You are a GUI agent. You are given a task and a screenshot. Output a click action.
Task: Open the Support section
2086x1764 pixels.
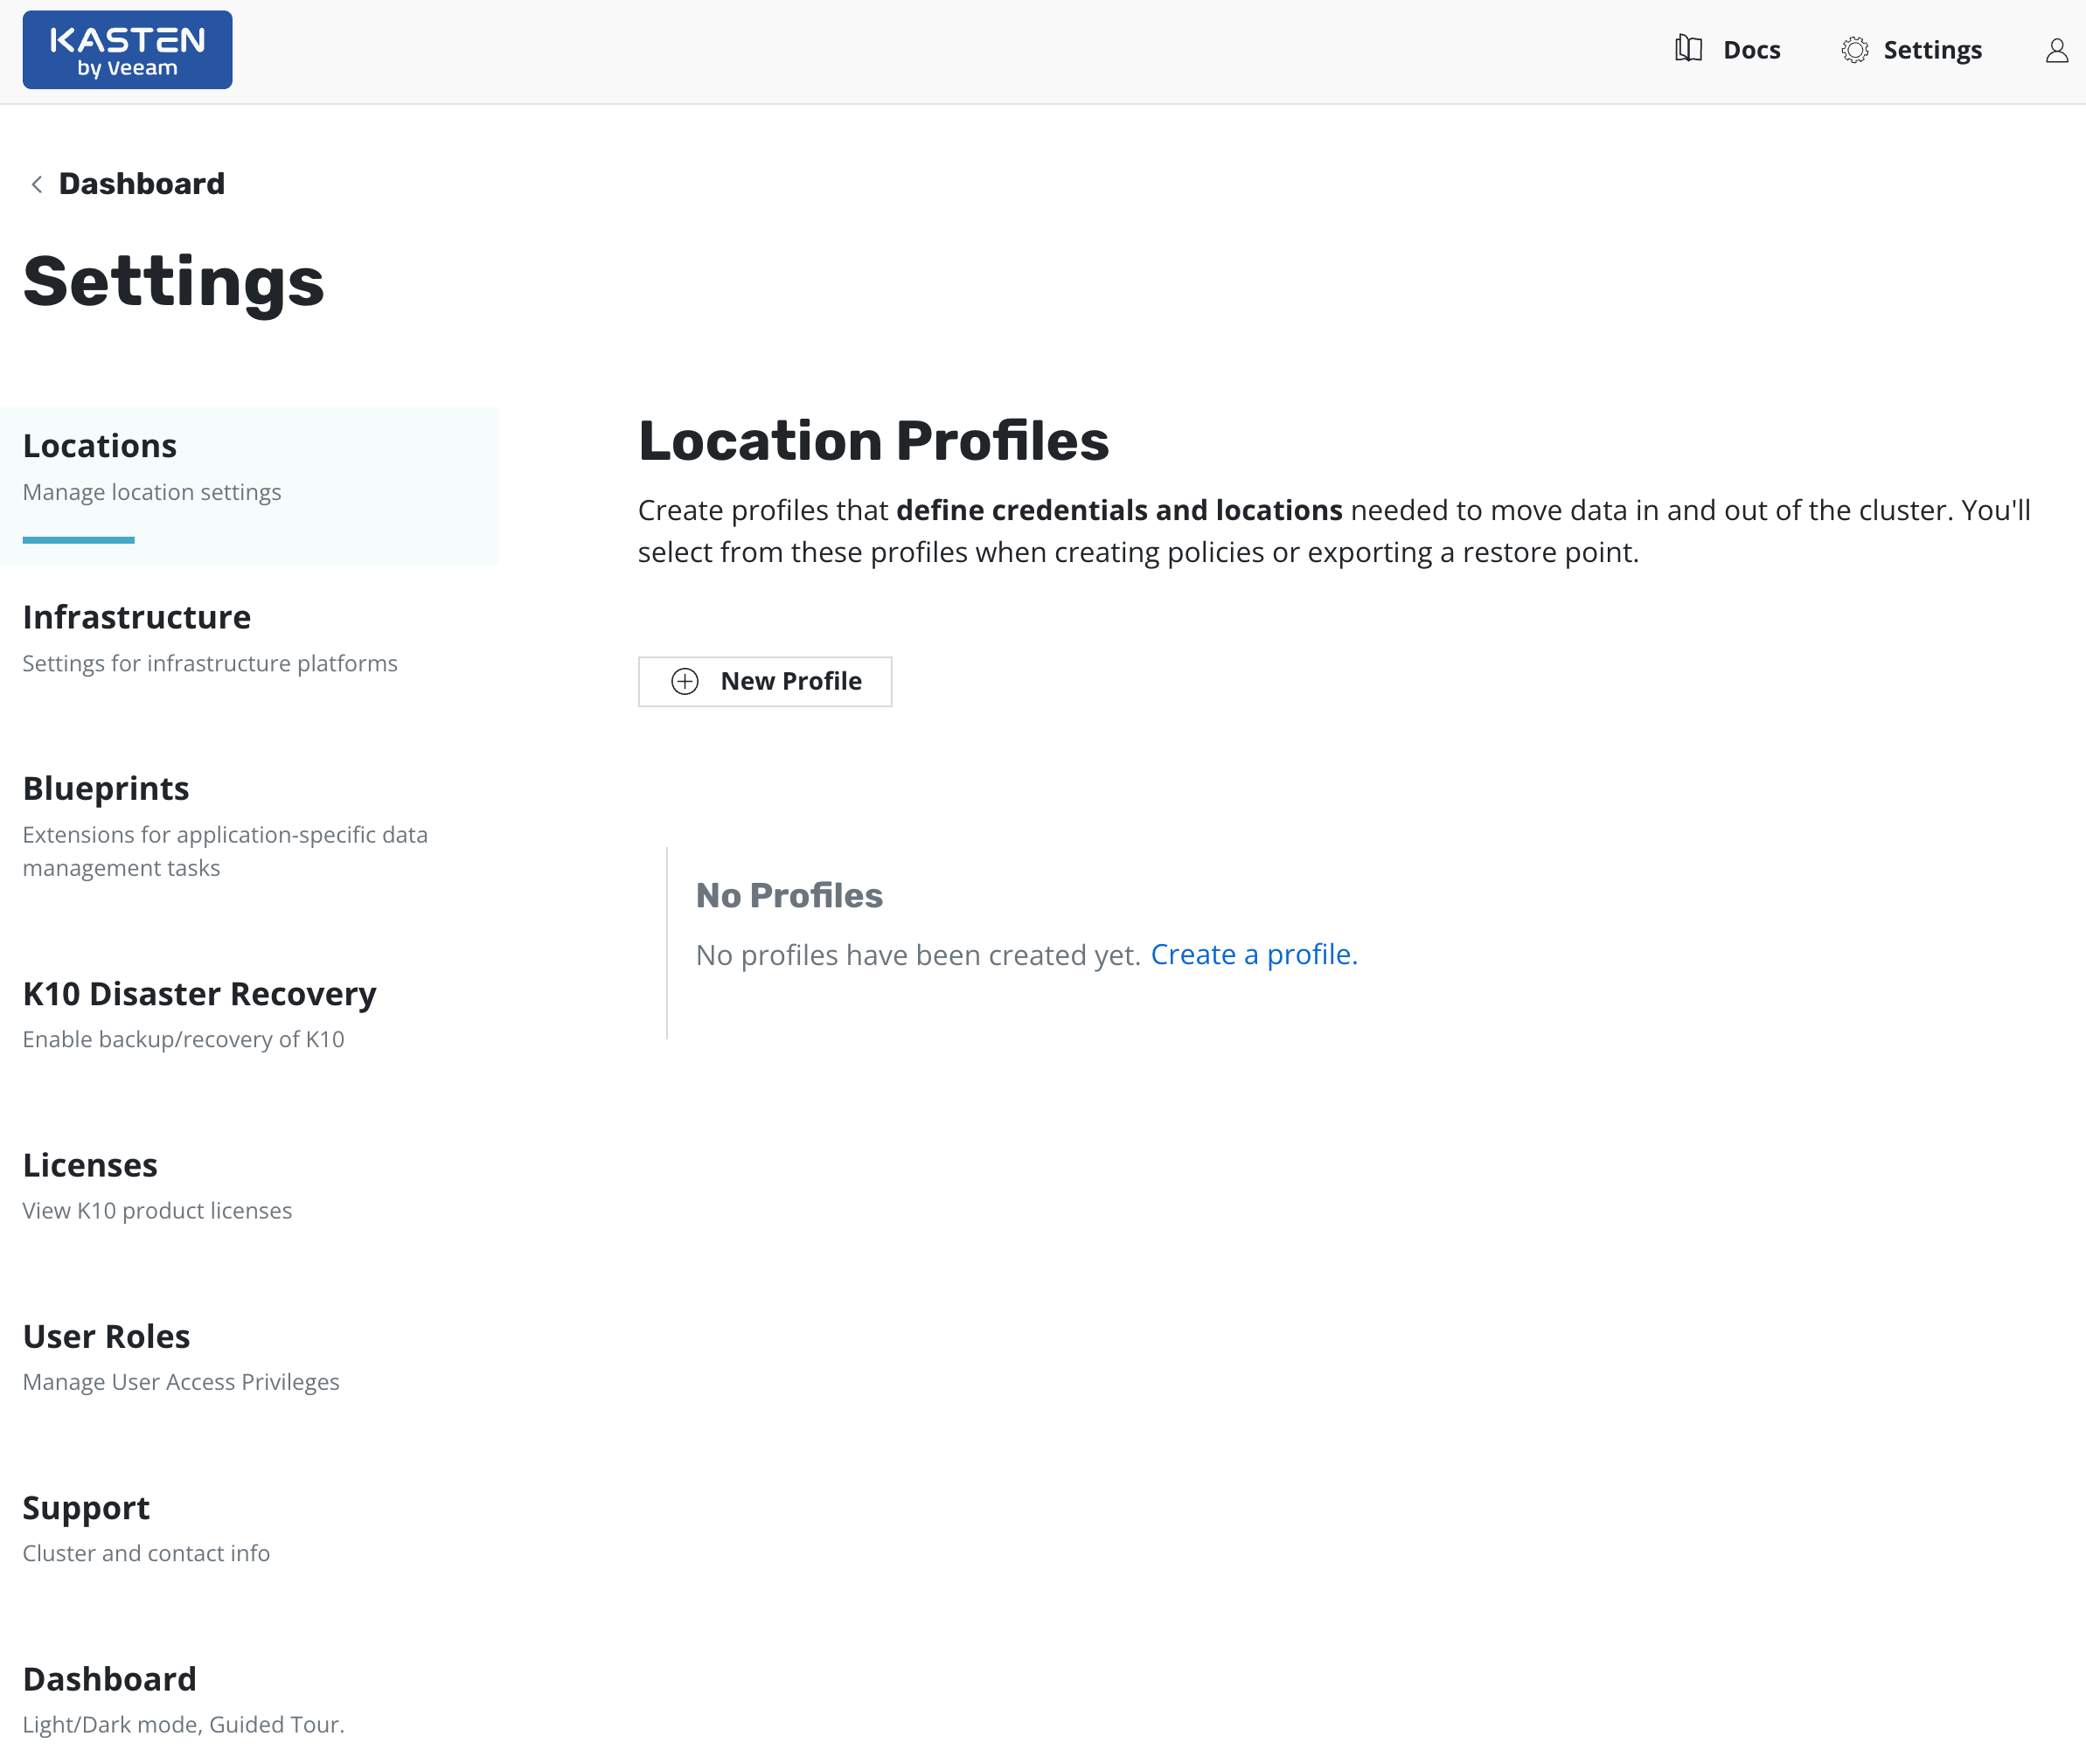click(x=86, y=1508)
